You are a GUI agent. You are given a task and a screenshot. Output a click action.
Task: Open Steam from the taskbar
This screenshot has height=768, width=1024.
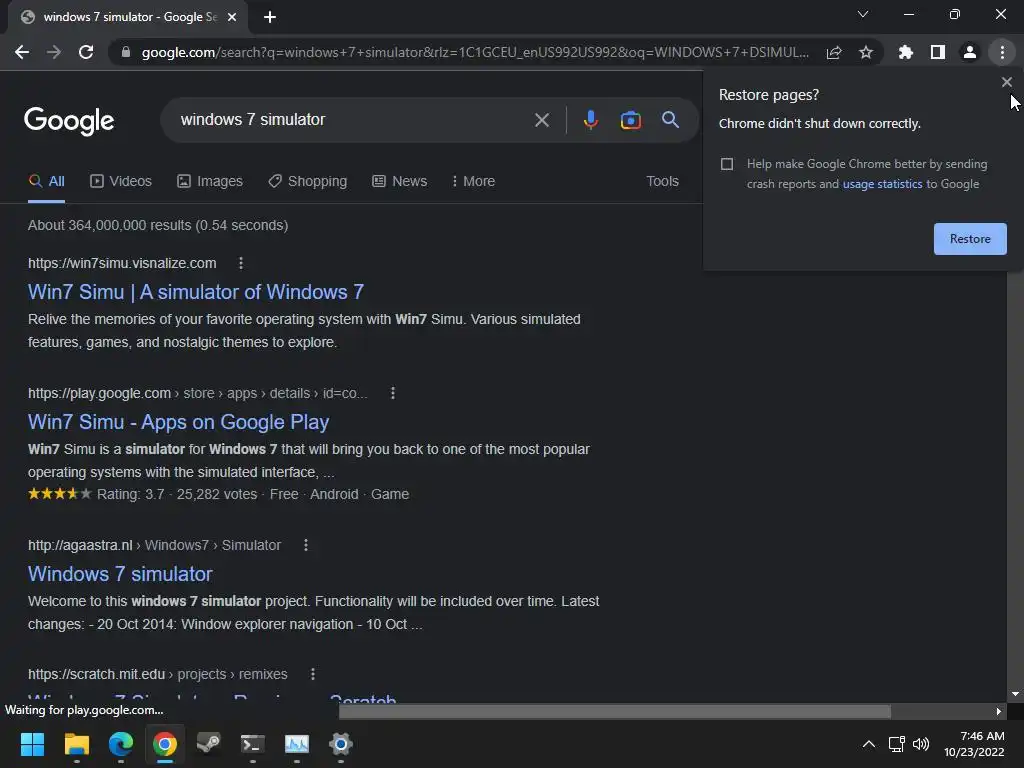click(208, 744)
